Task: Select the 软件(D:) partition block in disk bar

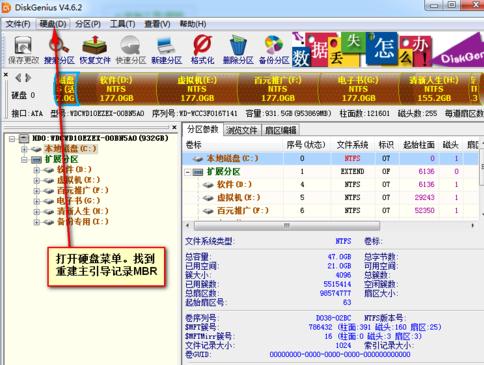Action: pyautogui.click(x=116, y=89)
